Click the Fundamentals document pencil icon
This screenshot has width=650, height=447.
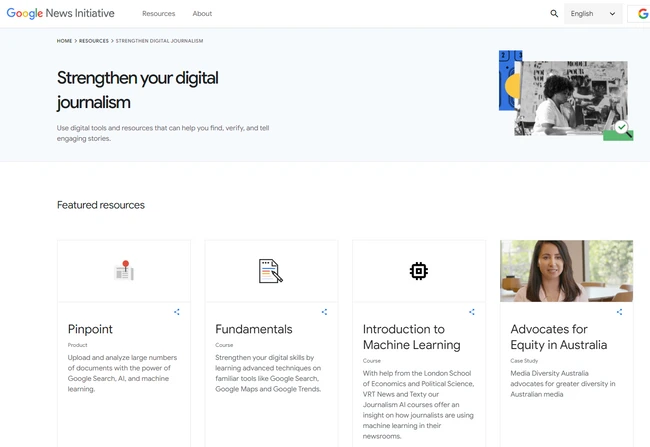pos(271,271)
